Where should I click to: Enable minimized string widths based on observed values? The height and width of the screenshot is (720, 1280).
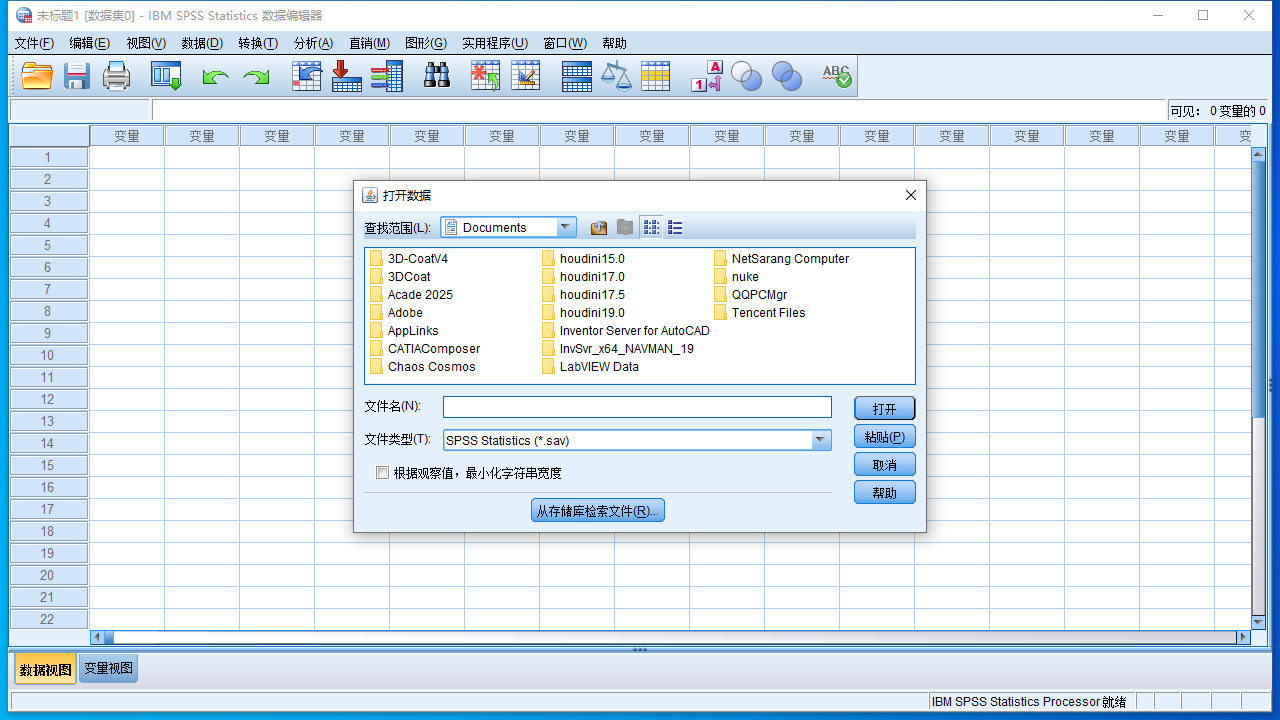point(382,472)
